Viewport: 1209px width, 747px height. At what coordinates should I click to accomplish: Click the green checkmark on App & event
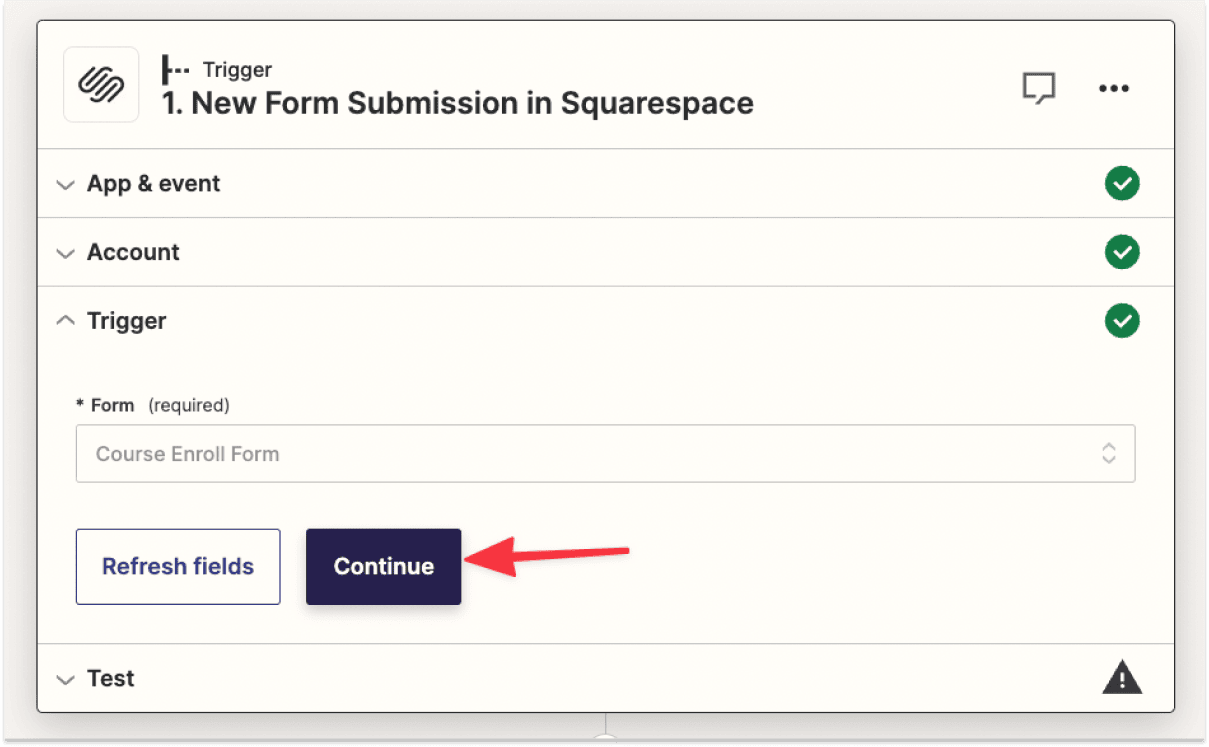tap(1122, 183)
